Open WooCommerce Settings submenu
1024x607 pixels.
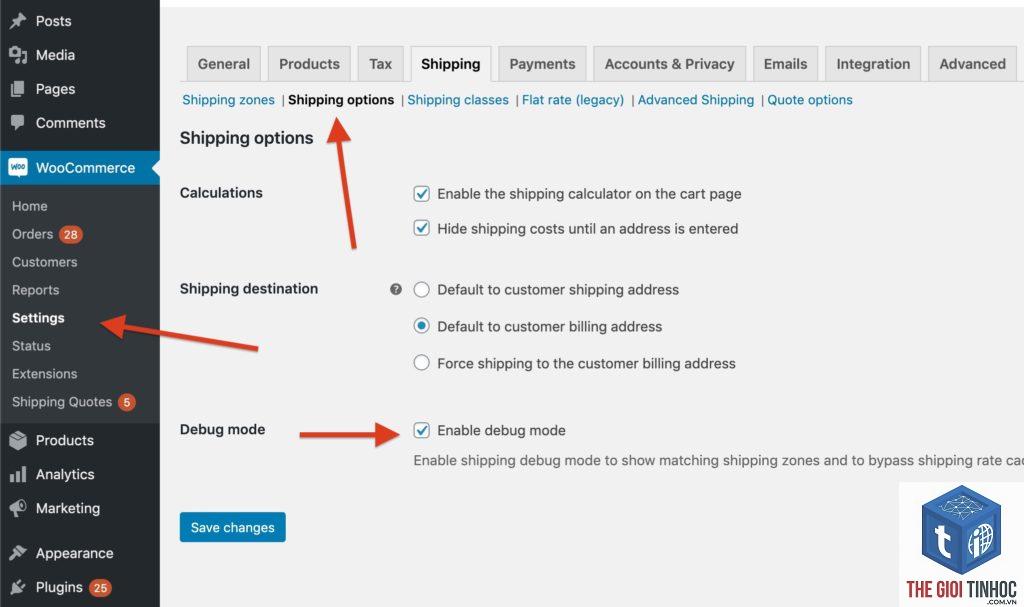(38, 318)
